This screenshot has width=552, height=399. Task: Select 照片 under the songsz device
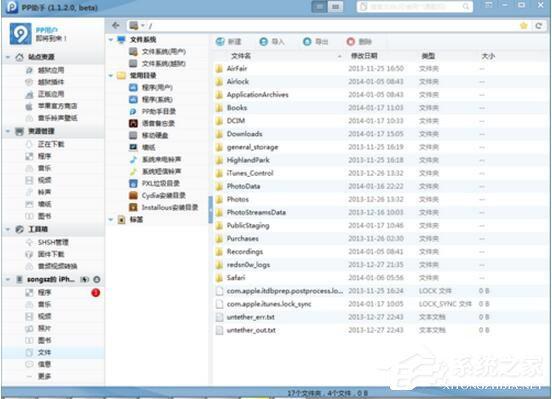coord(44,328)
